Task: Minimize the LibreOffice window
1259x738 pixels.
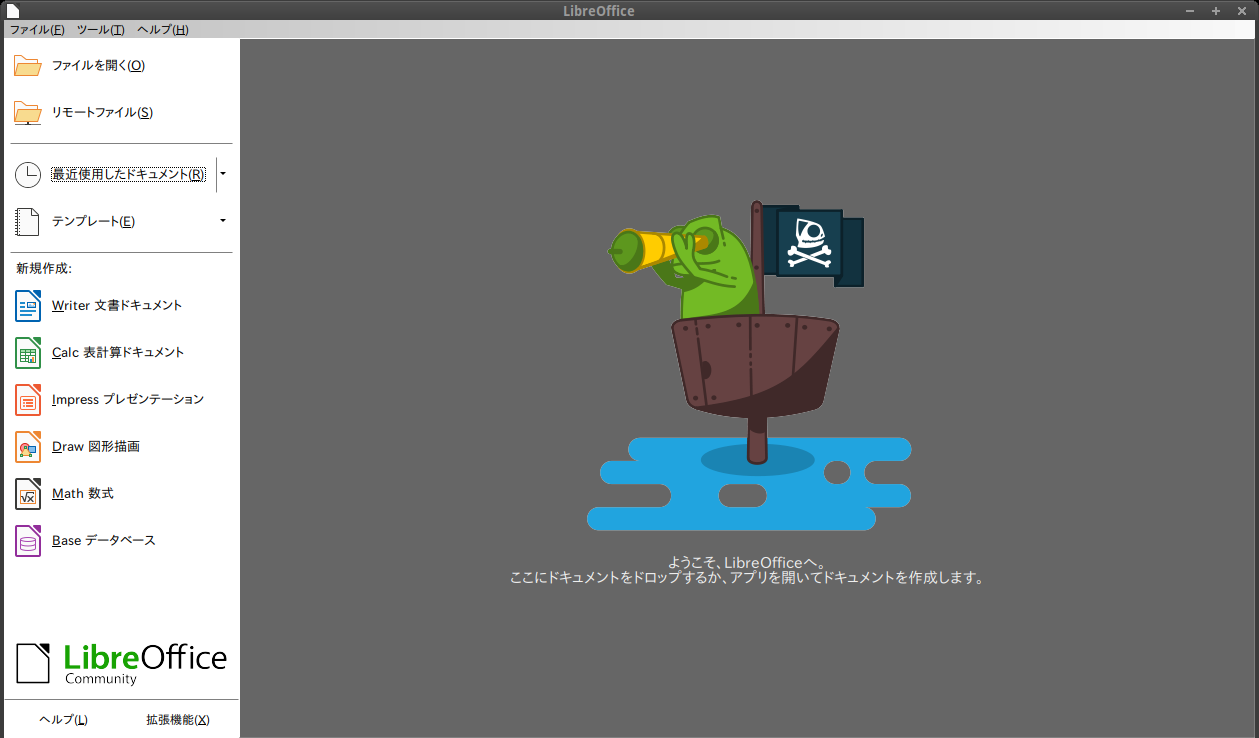Action: [1190, 10]
